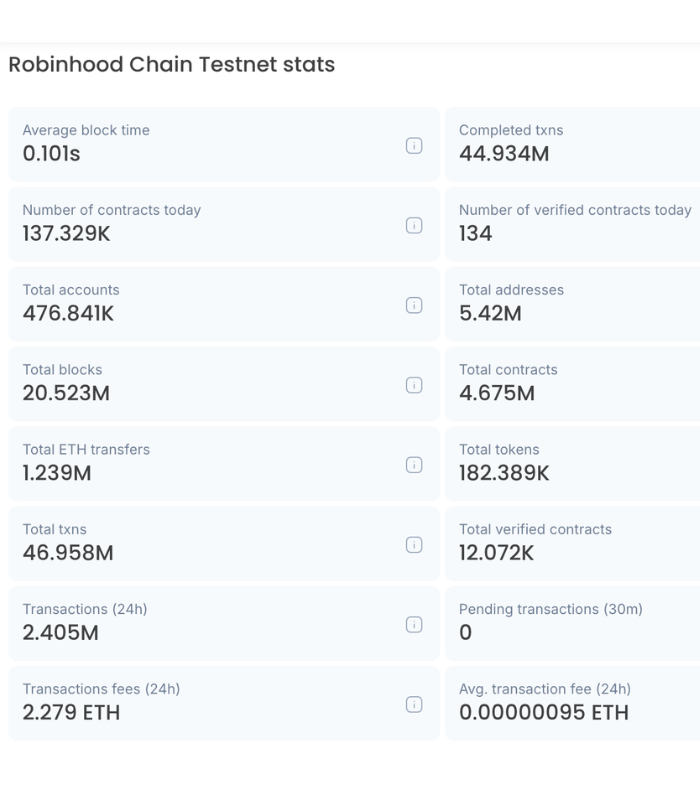Click the Transactions fees (24h) label

pyautogui.click(x=101, y=689)
